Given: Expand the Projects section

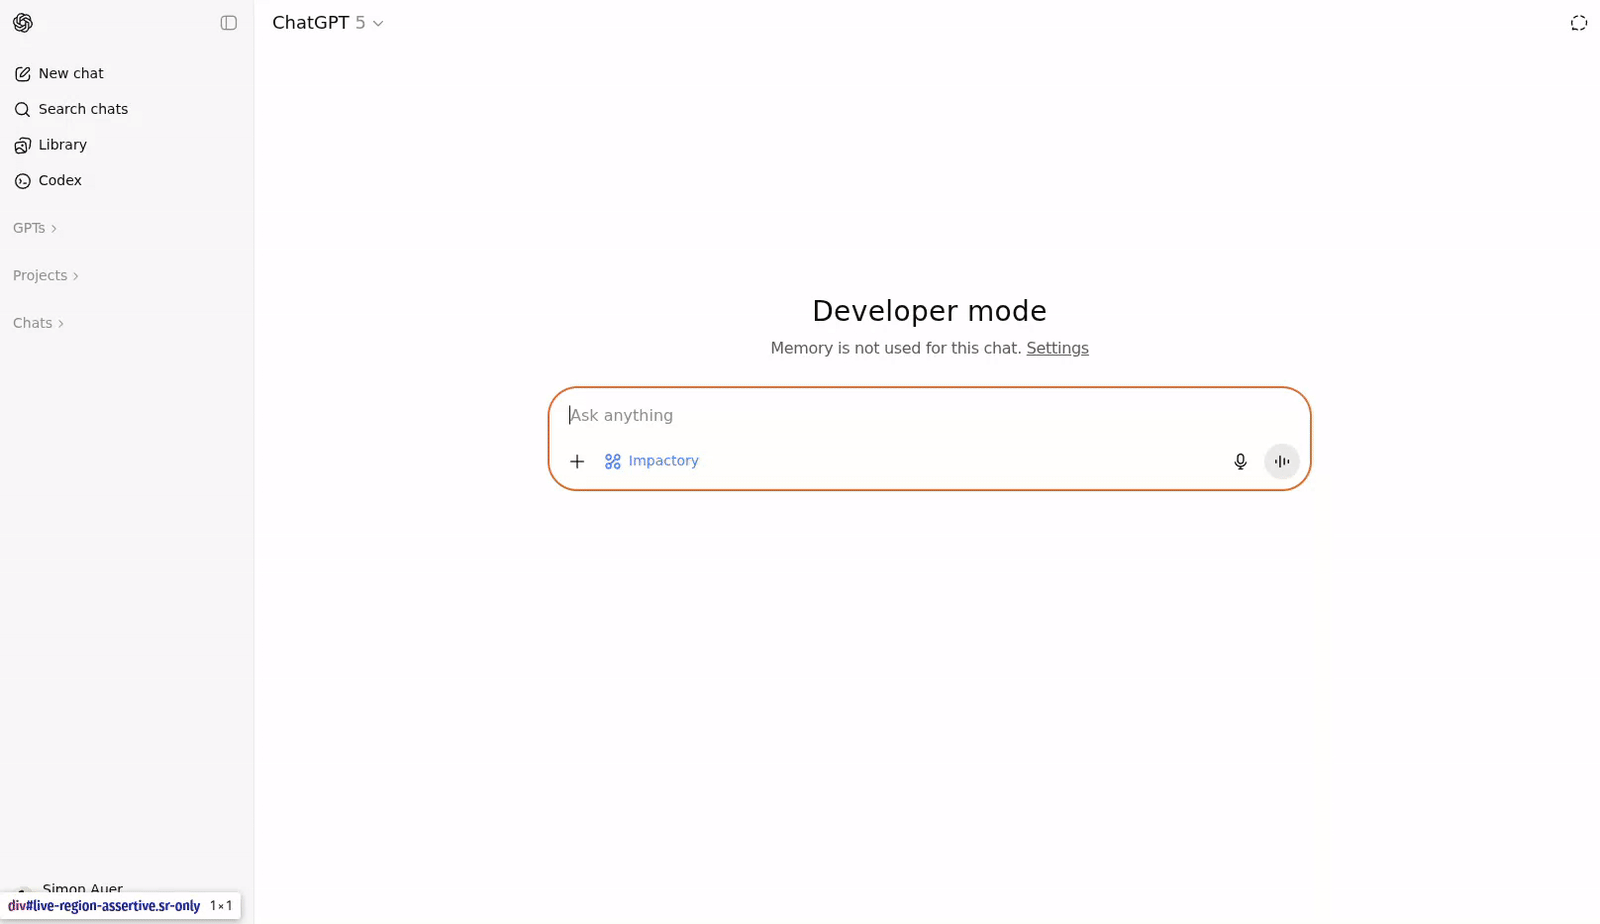Looking at the screenshot, I should click(x=46, y=276).
